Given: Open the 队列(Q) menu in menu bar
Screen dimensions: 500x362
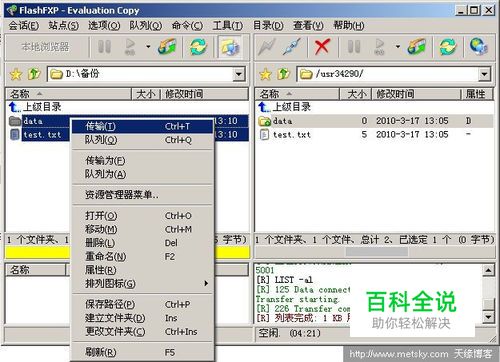Looking at the screenshot, I should pos(146,25).
